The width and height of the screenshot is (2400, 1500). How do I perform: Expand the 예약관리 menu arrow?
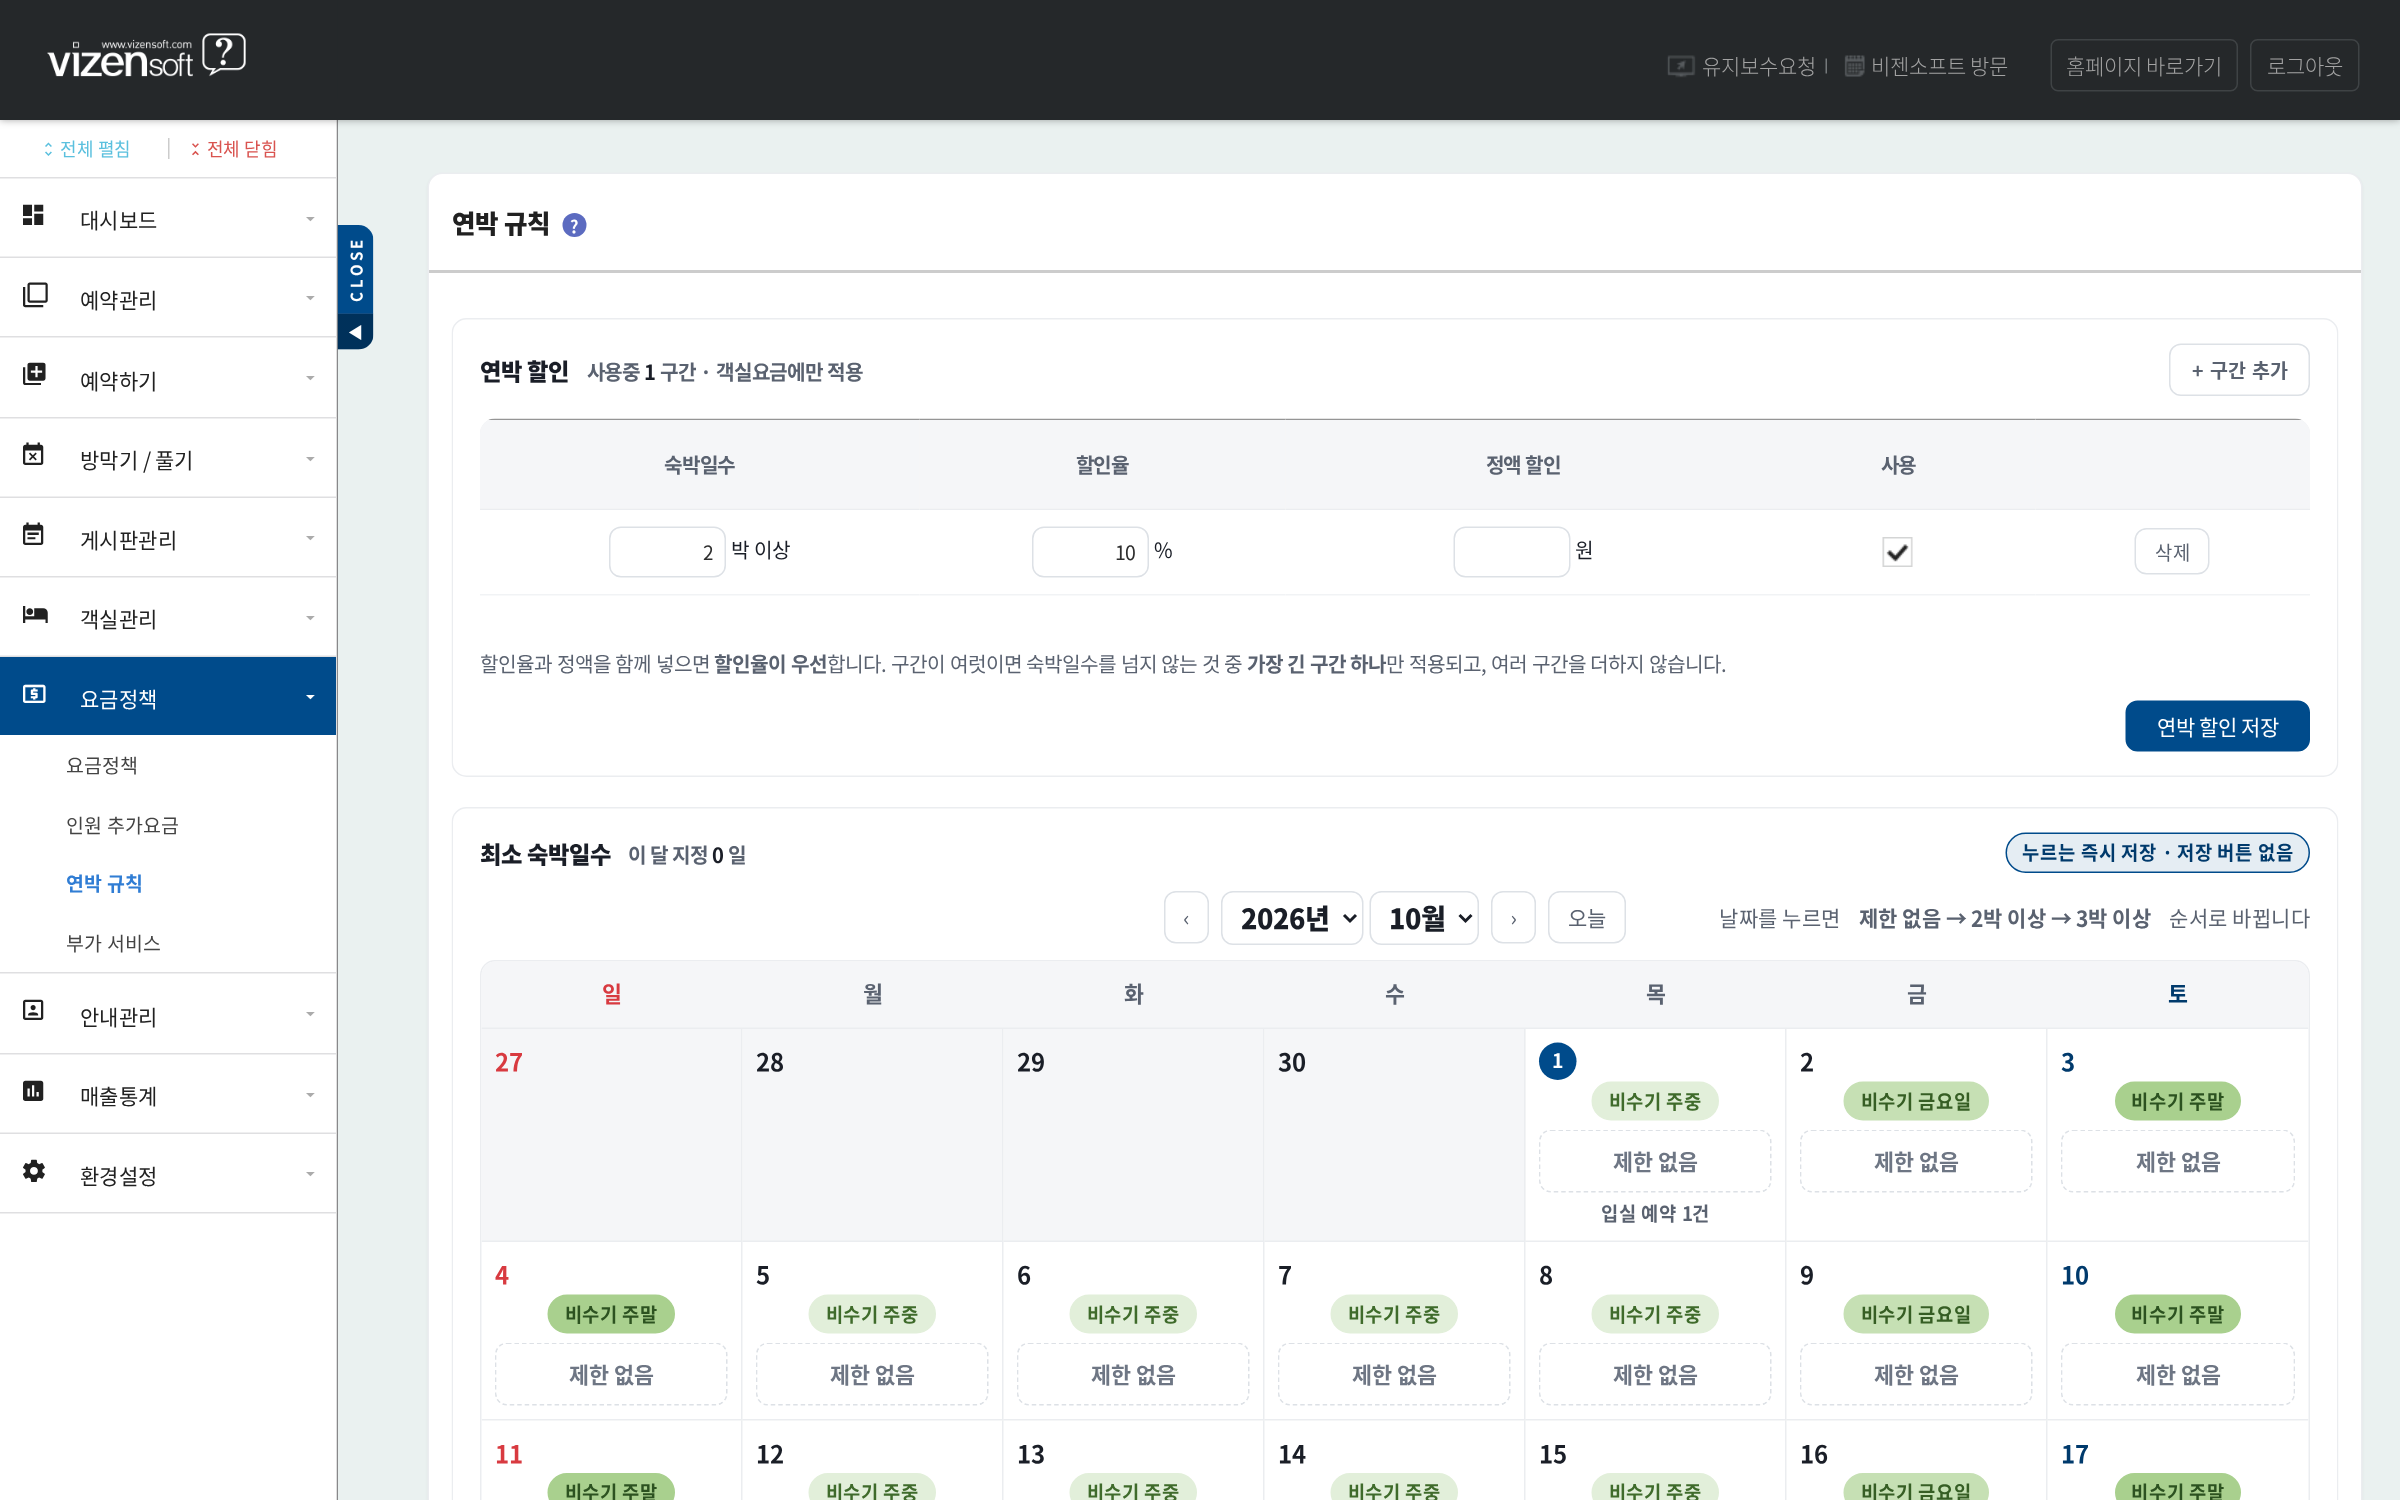coord(310,298)
